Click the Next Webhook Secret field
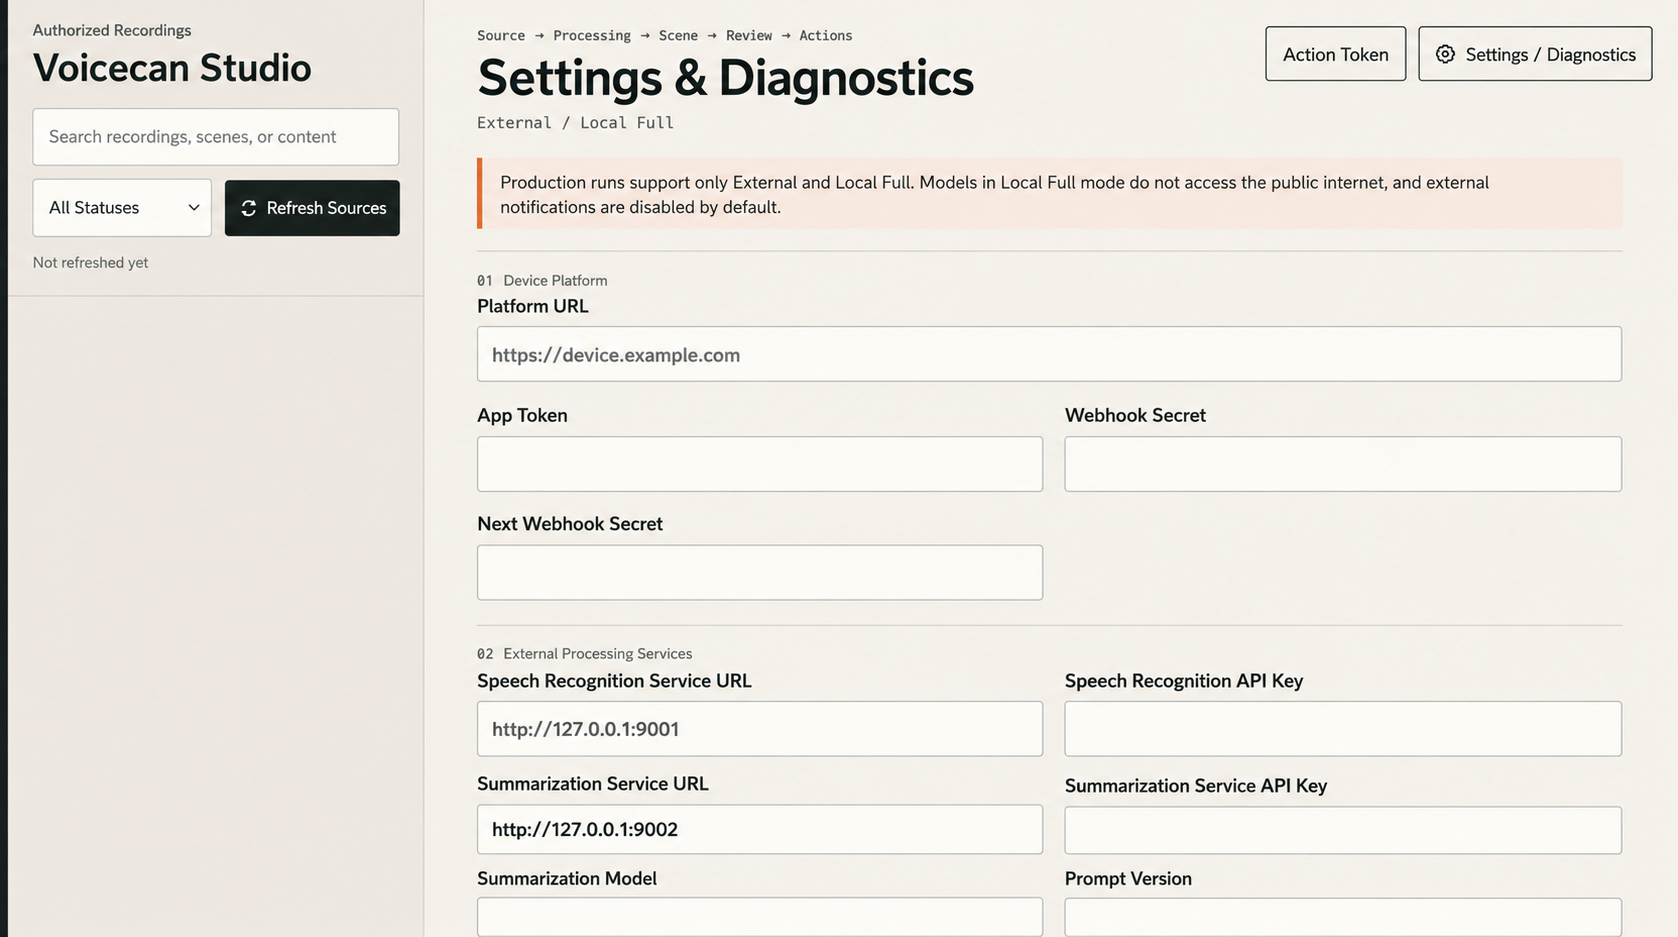Image resolution: width=1678 pixels, height=937 pixels. pyautogui.click(x=760, y=572)
